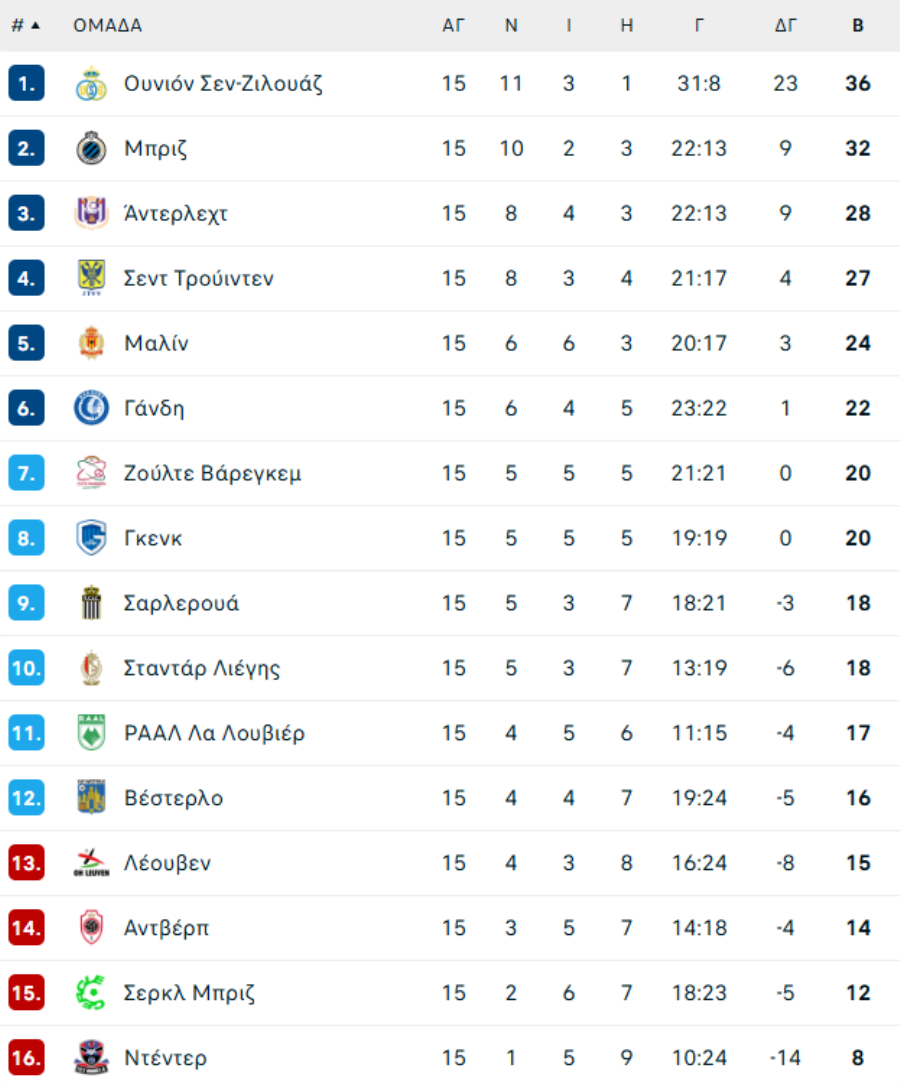Sort standings by ΟΜΑΔΑ column header
900x1087 pixels.
pos(108,26)
